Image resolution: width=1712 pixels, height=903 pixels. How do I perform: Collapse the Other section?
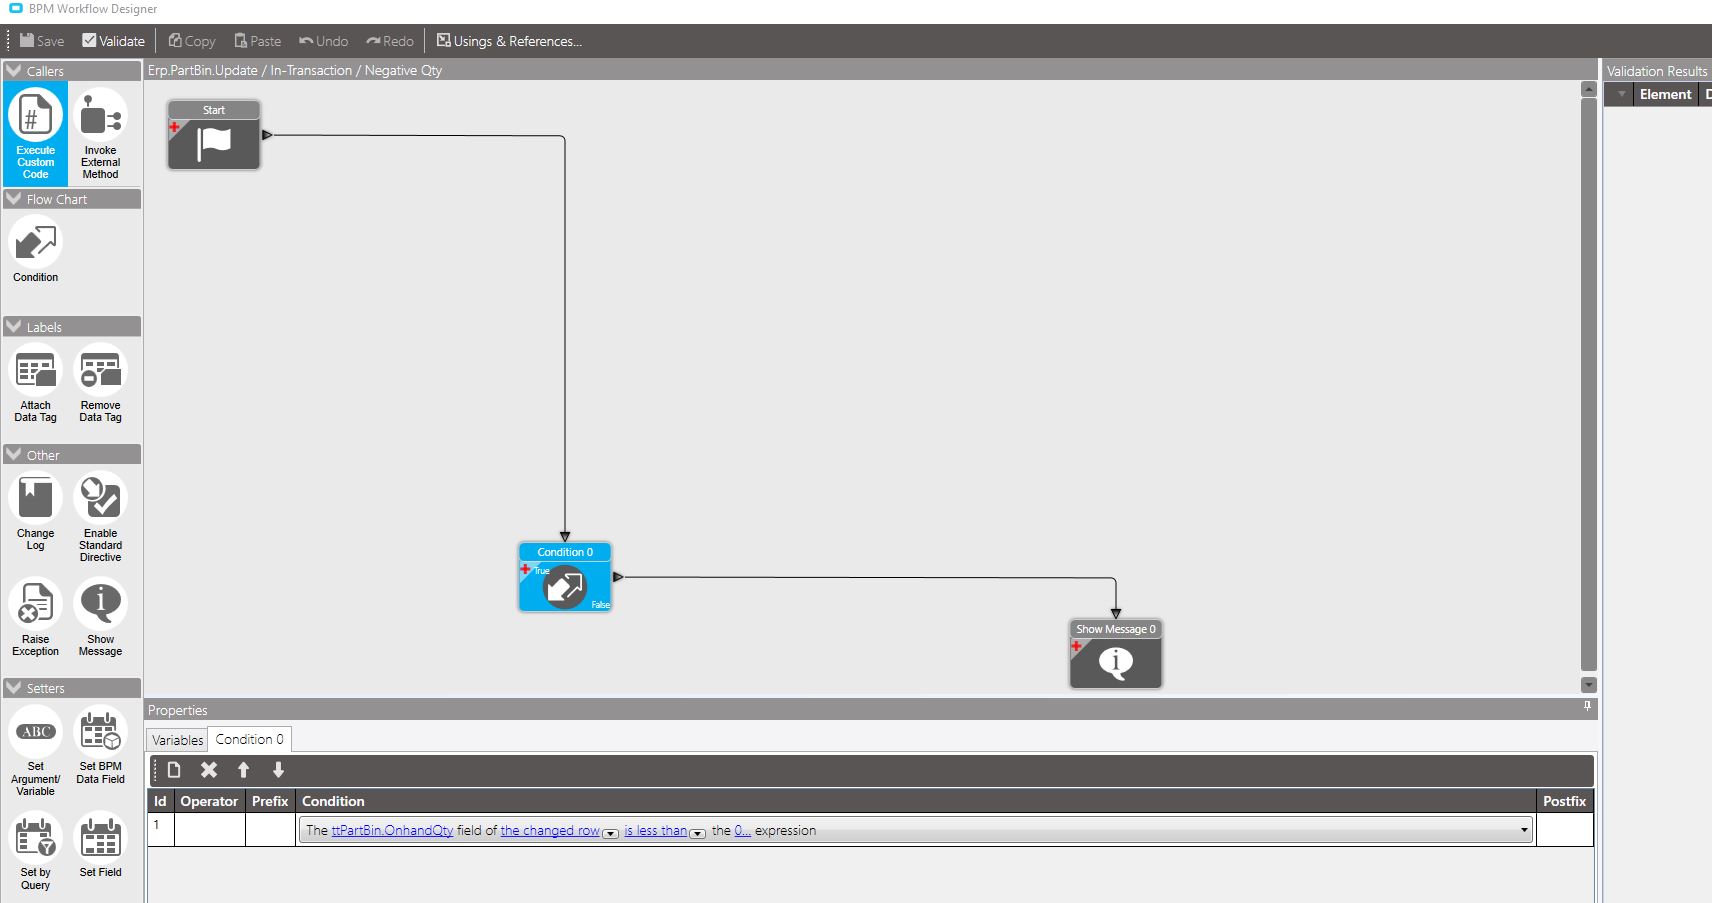tap(14, 455)
